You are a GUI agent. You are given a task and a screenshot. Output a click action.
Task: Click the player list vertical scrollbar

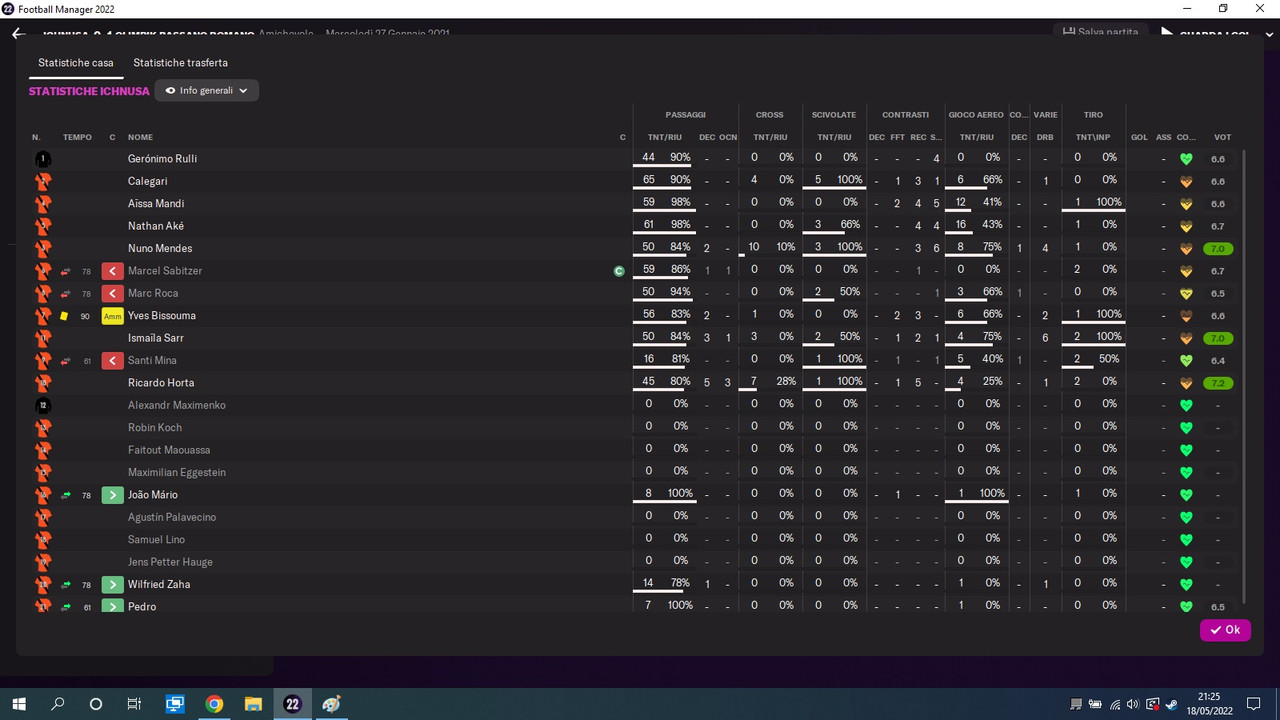(1244, 377)
